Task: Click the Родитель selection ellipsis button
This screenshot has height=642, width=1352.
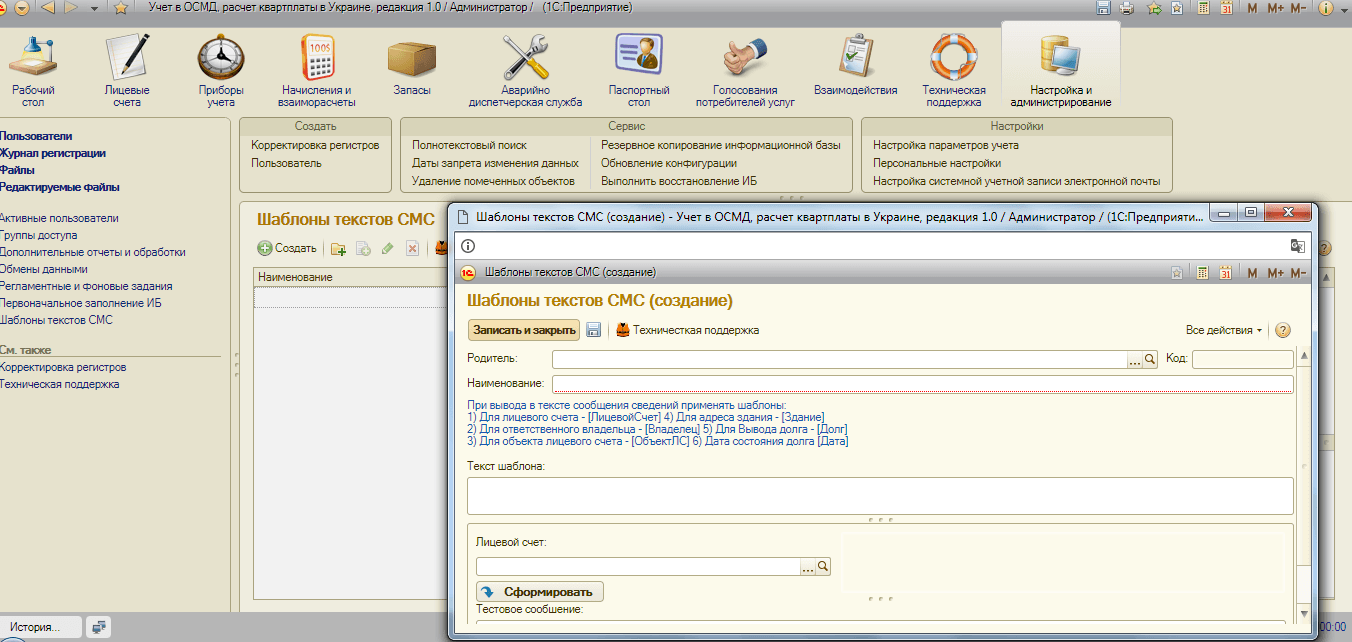Action: [x=1134, y=360]
